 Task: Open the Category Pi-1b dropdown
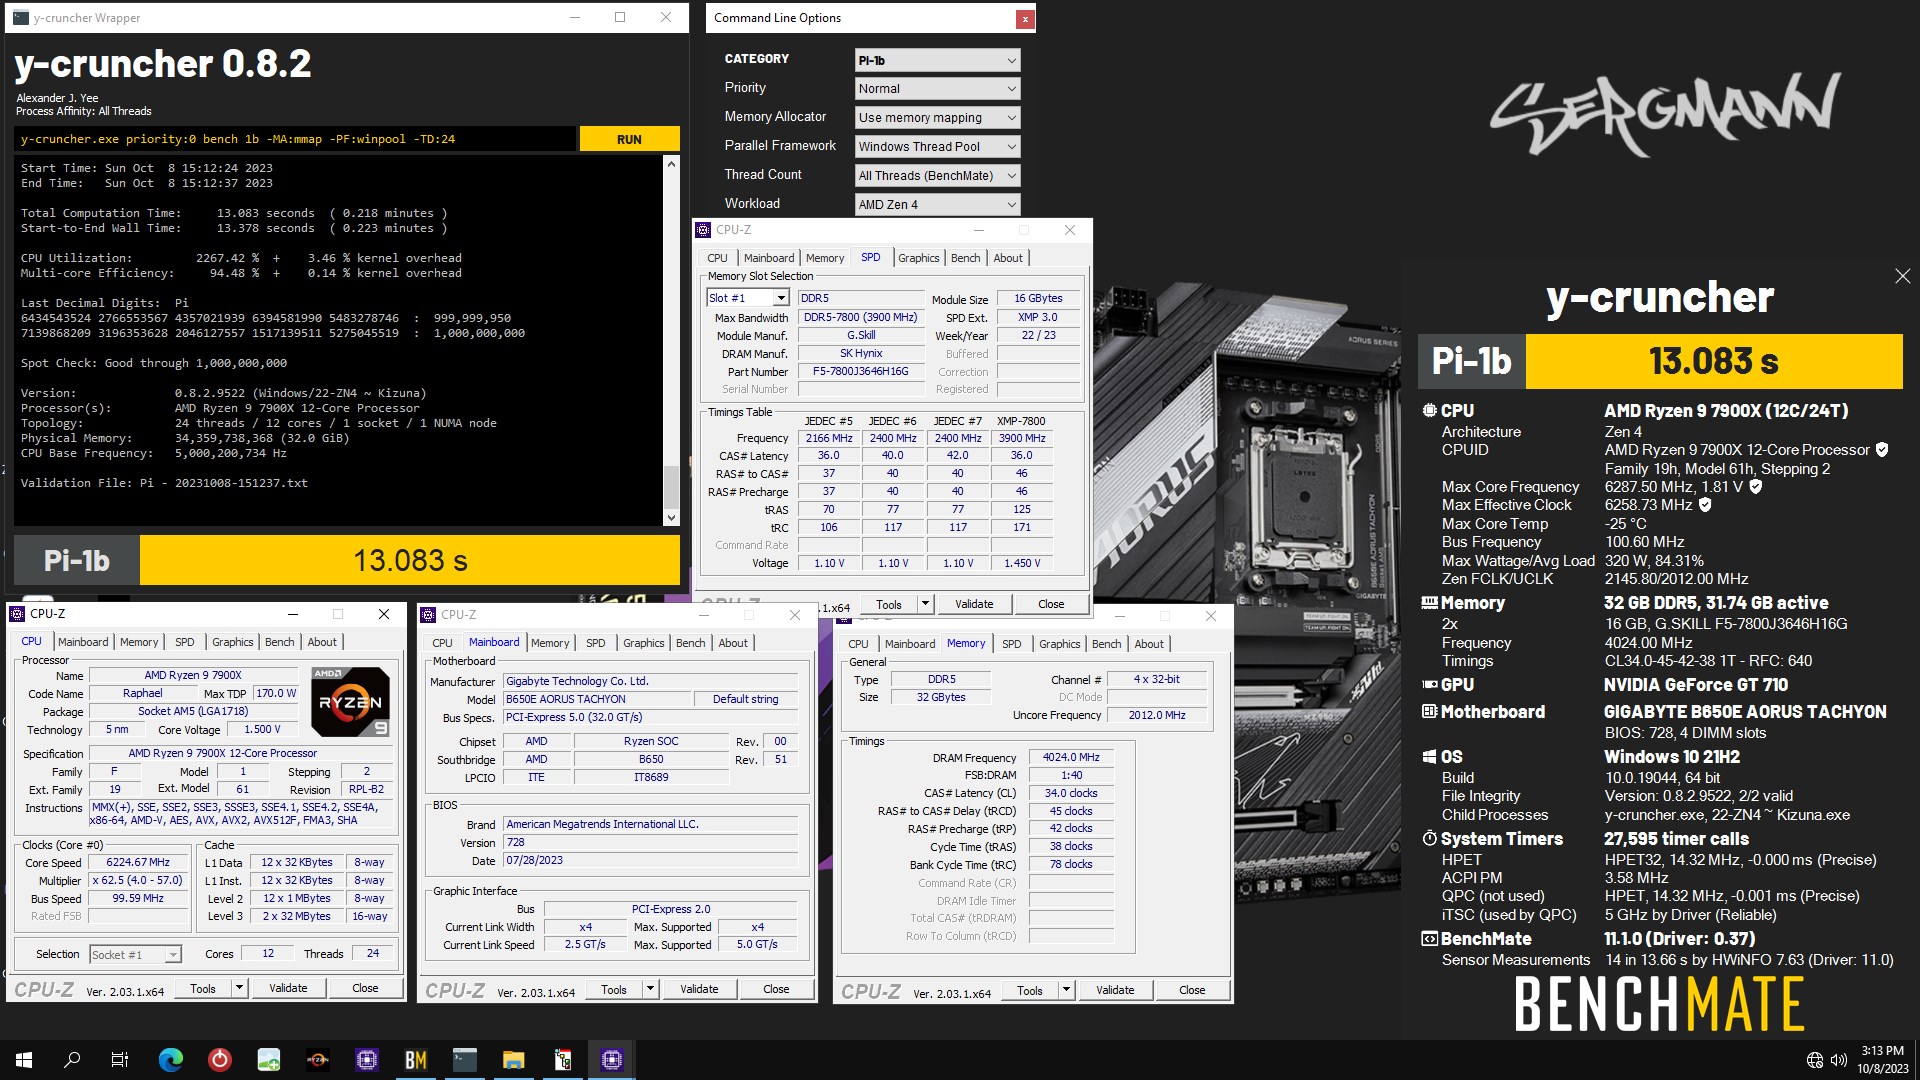click(x=937, y=60)
